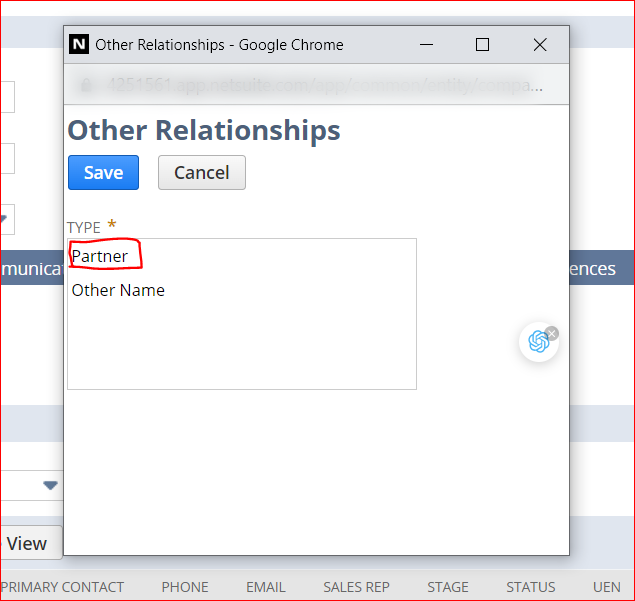The height and width of the screenshot is (601, 635).
Task: Minimize the Other Relationships popup window
Action: pos(426,45)
